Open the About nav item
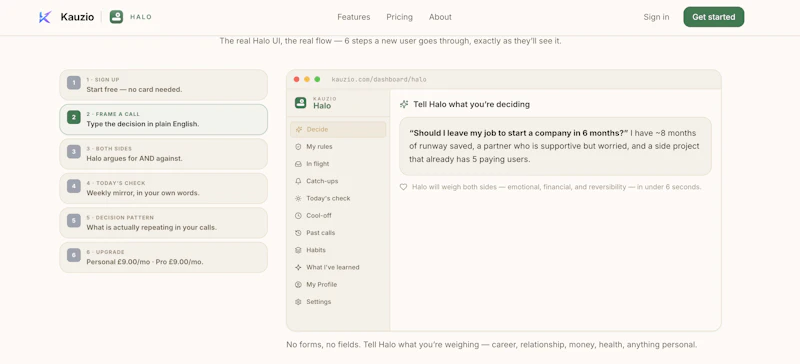 [x=440, y=17]
